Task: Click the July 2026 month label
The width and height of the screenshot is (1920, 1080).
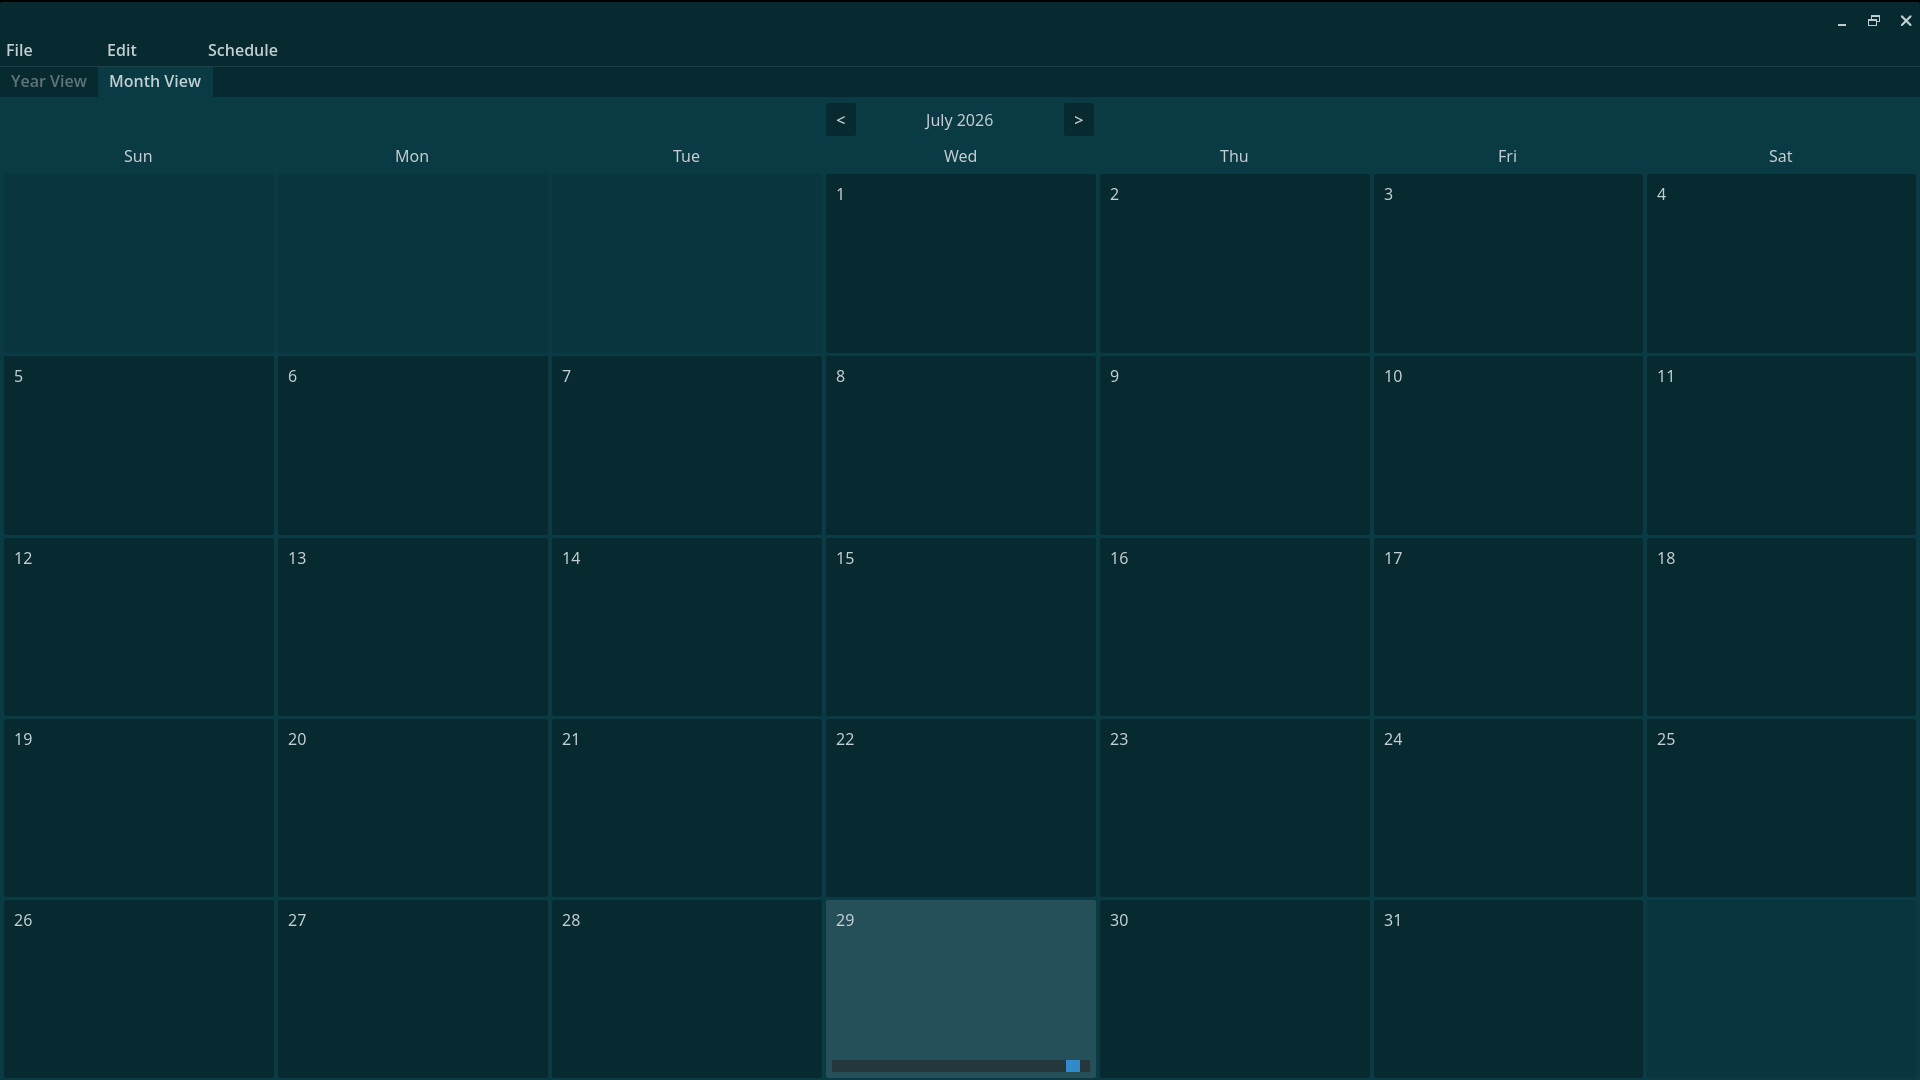Action: click(959, 120)
